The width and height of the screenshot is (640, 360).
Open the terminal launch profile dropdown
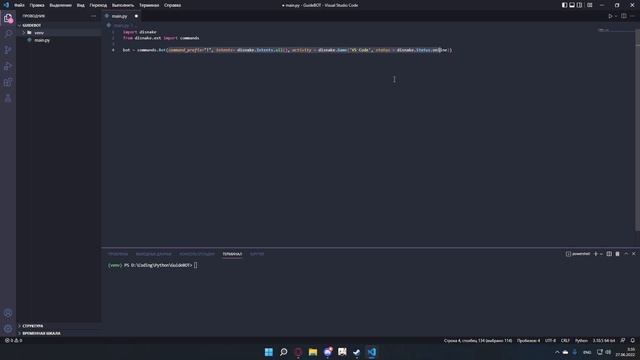coord(601,254)
